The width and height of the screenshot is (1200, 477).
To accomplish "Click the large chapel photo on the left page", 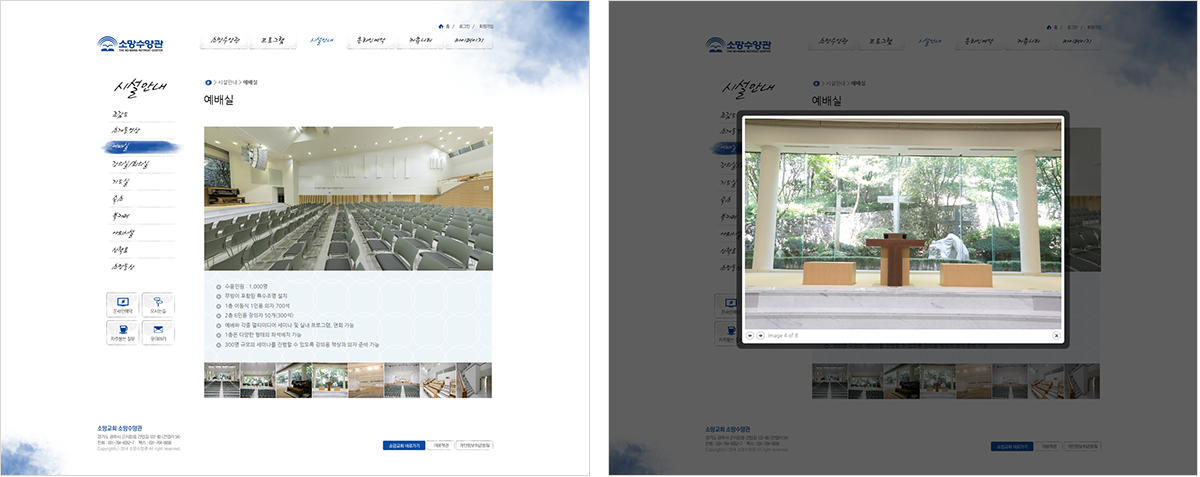I will point(348,198).
